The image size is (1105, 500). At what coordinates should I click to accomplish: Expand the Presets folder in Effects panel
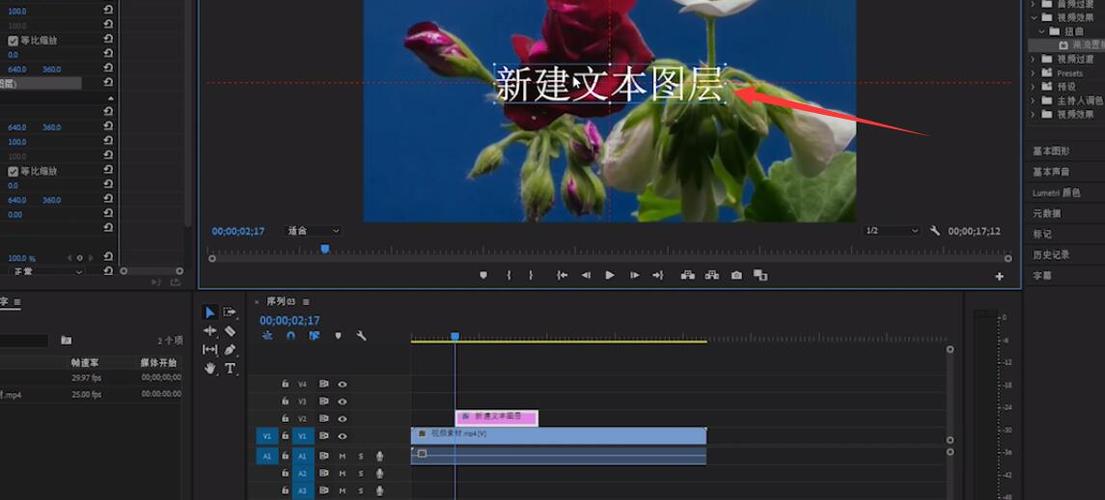tap(1033, 73)
